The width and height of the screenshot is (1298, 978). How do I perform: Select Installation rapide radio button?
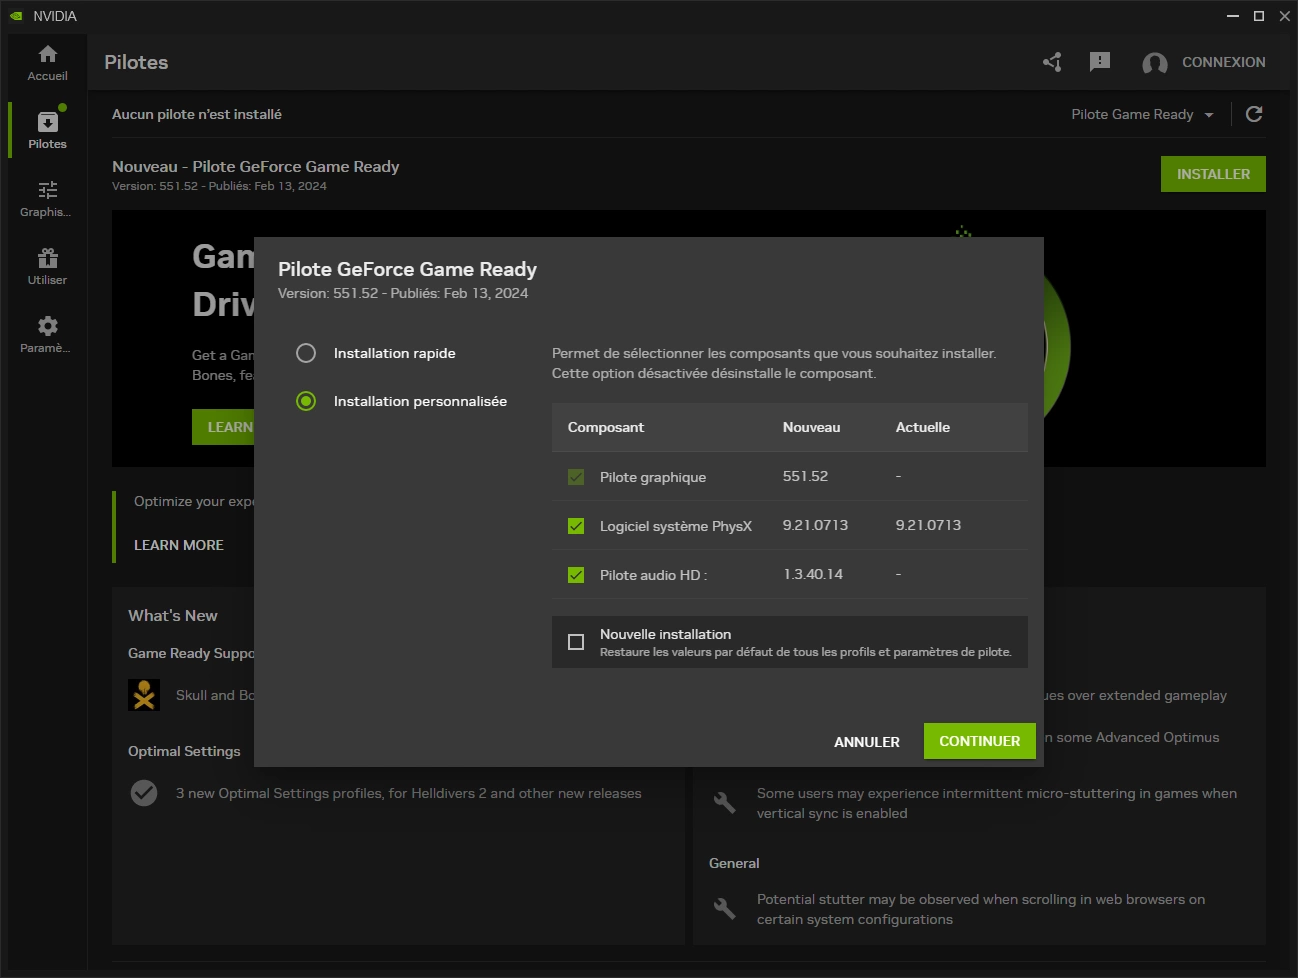pyautogui.click(x=306, y=353)
